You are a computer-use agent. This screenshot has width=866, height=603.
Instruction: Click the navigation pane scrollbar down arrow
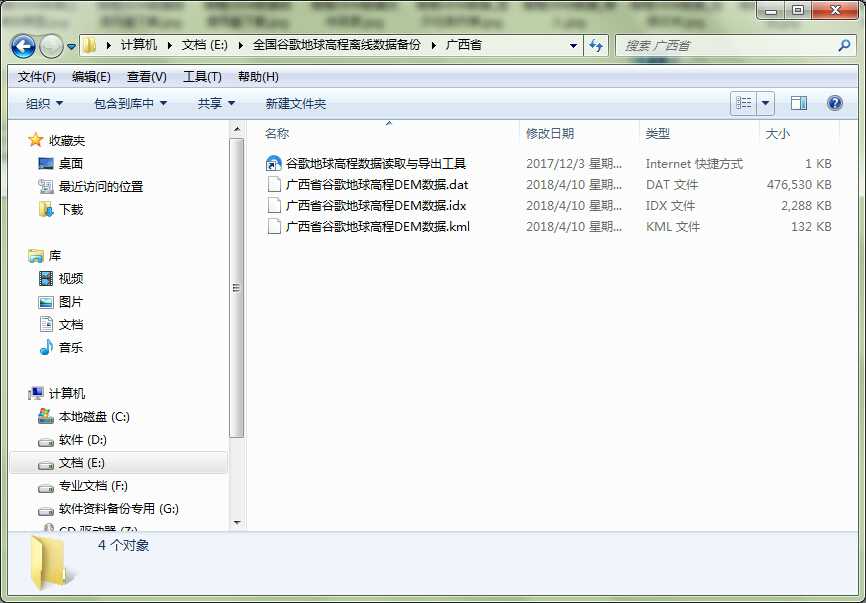coord(237,522)
